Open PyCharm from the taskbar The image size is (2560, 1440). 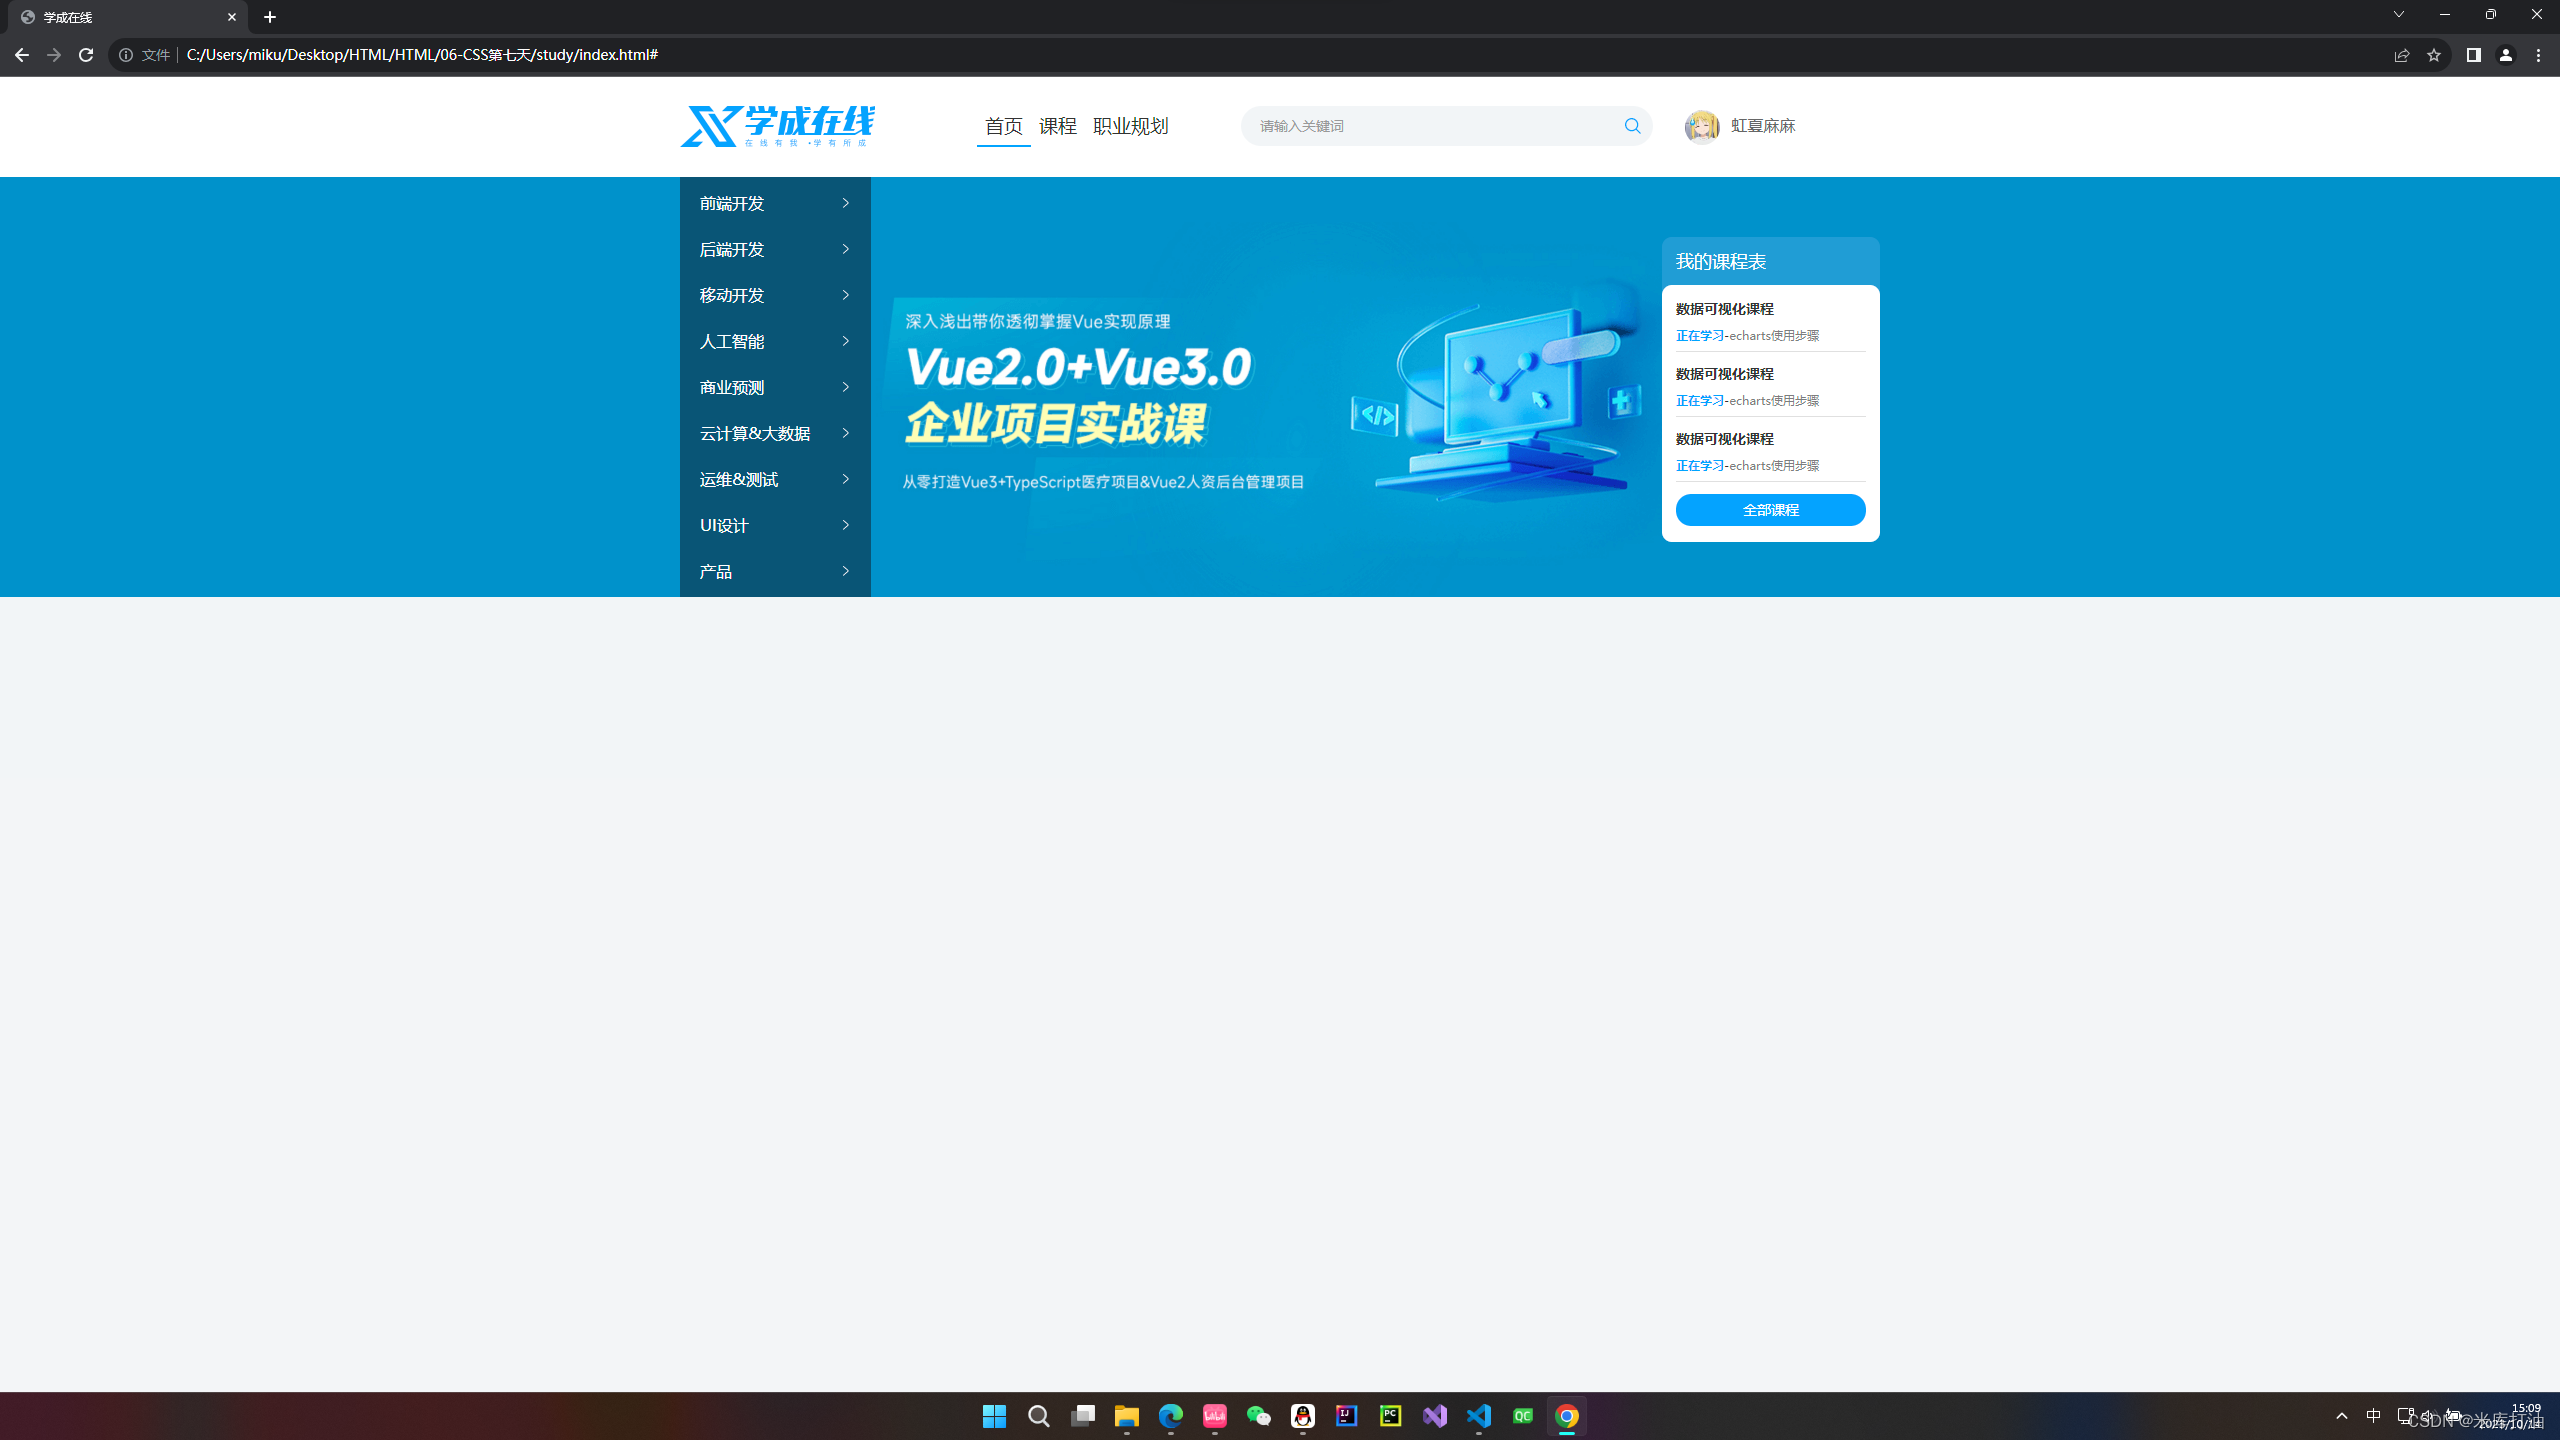pyautogui.click(x=1390, y=1416)
